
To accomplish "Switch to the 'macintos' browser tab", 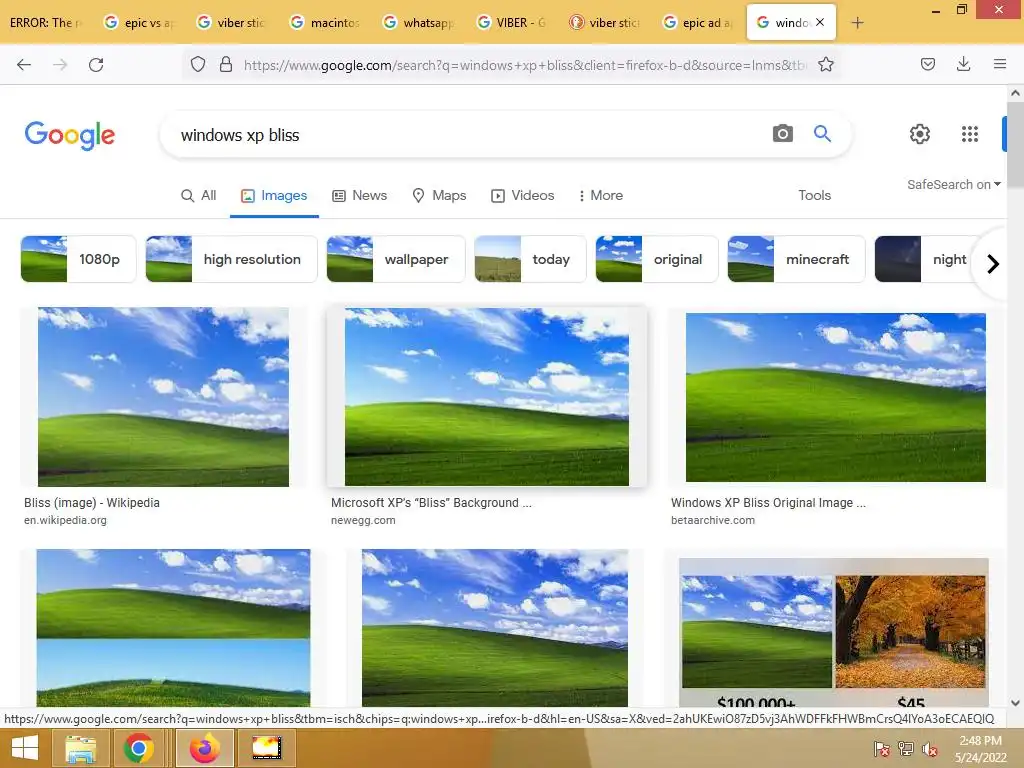I will pyautogui.click(x=325, y=23).
